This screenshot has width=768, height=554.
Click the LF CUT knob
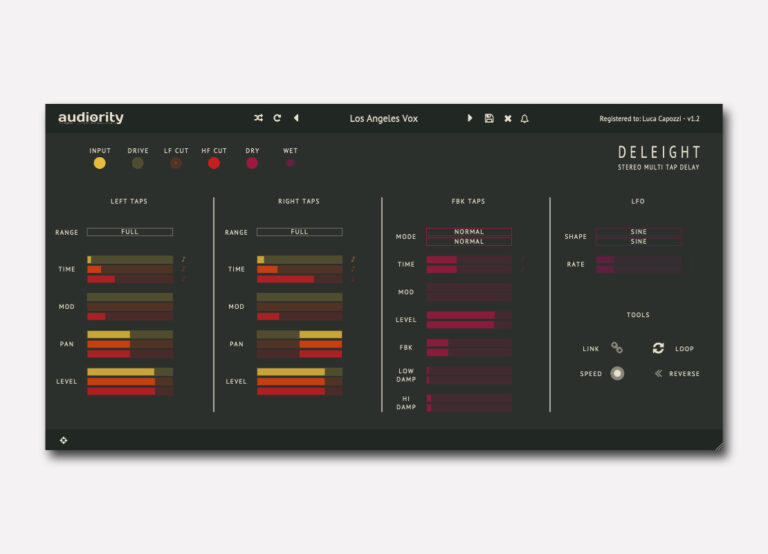(x=176, y=163)
